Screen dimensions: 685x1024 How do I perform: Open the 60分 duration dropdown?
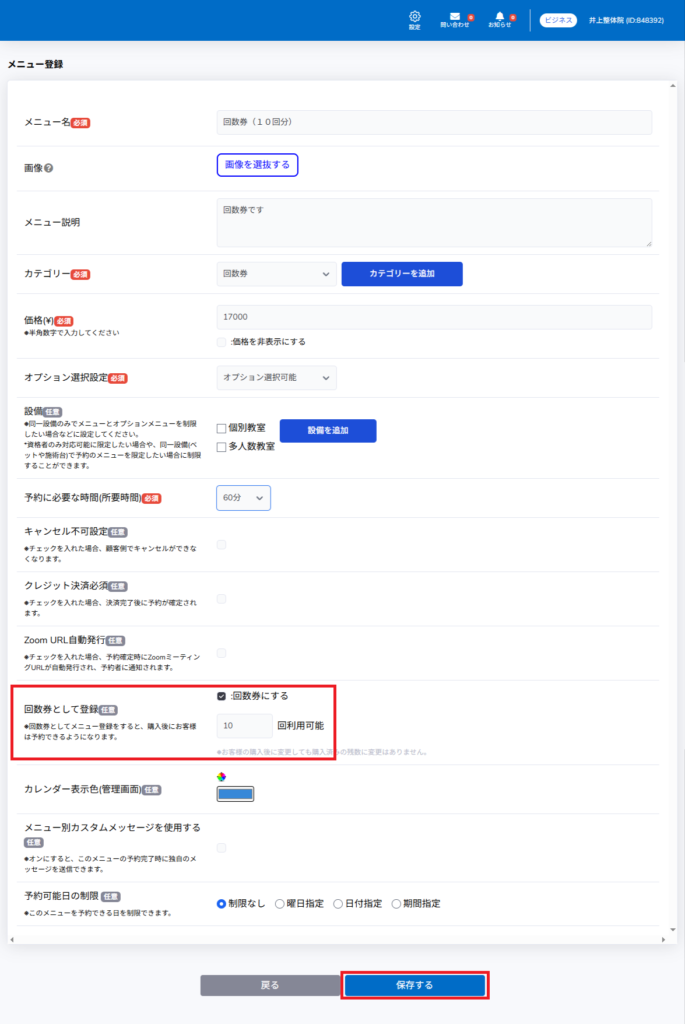(x=243, y=498)
